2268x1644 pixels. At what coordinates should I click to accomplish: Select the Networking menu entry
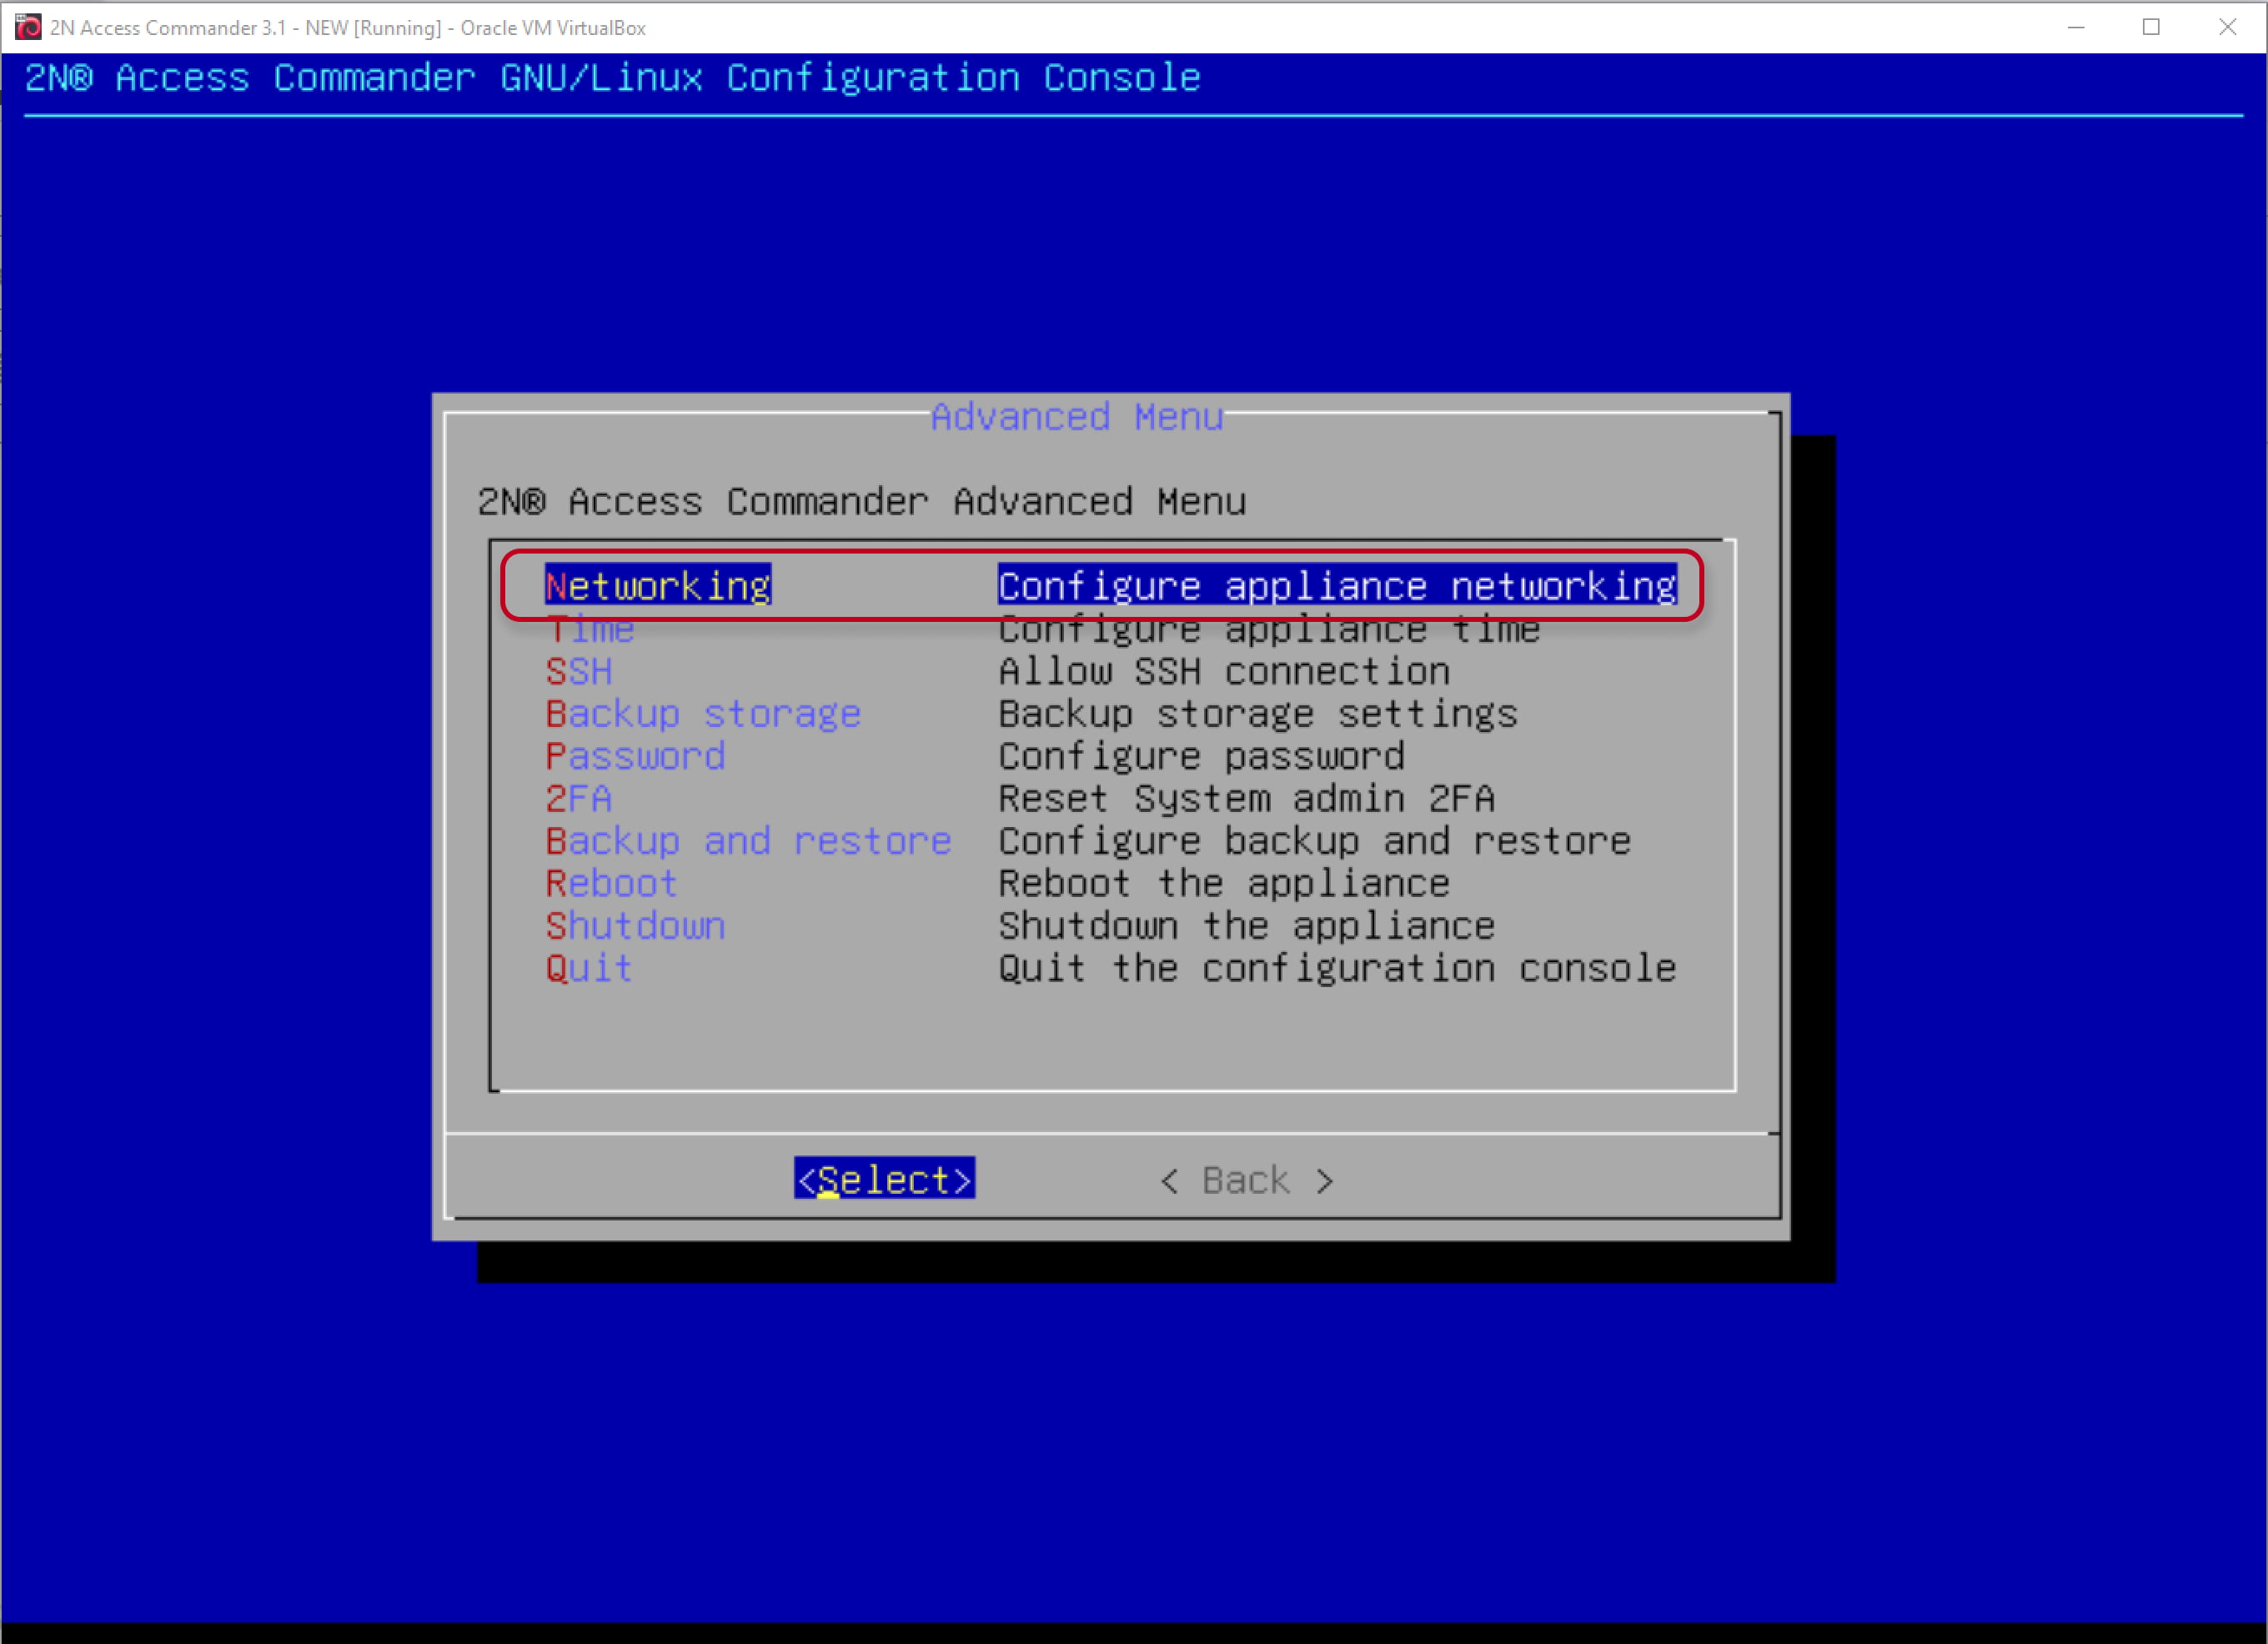coord(658,586)
